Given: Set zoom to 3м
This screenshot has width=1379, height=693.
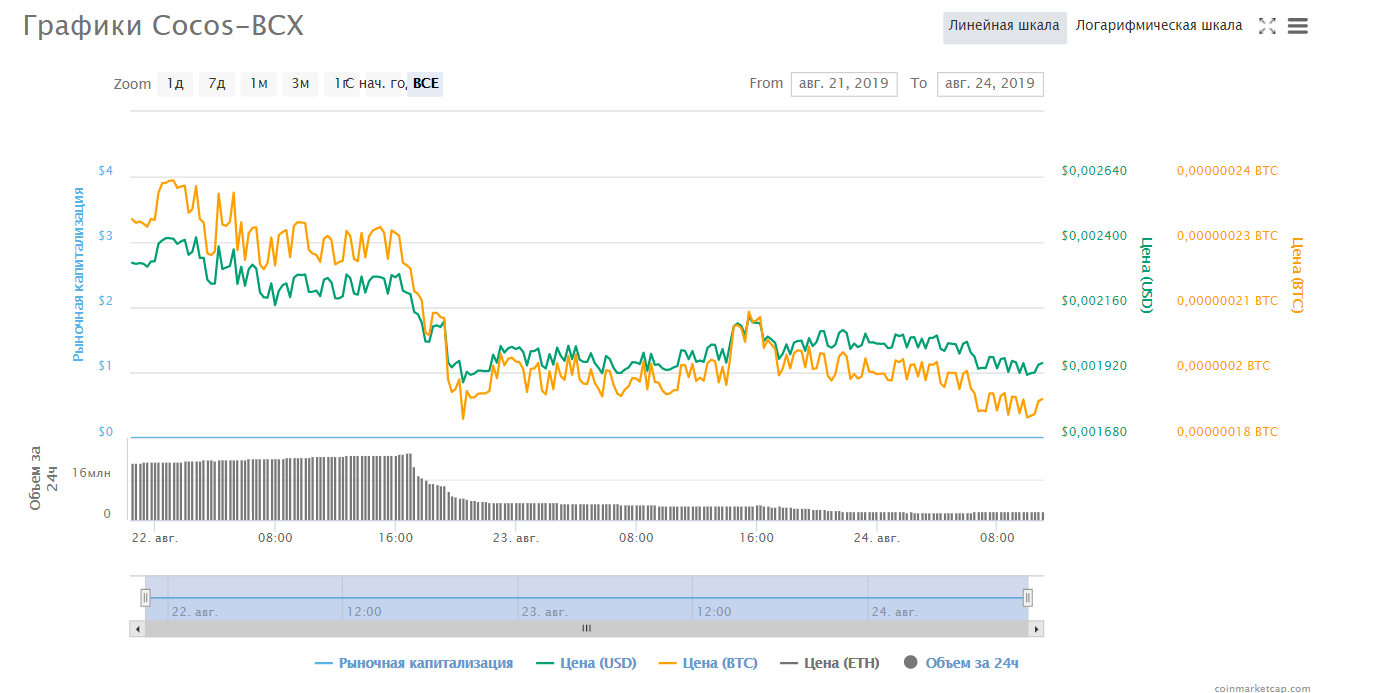Looking at the screenshot, I should 300,84.
